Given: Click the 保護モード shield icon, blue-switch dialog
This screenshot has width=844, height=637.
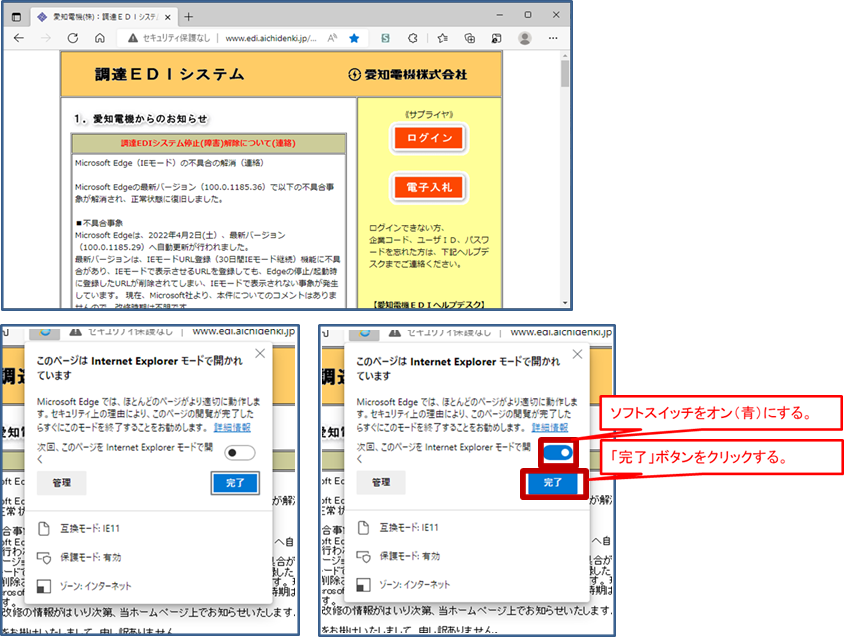Looking at the screenshot, I should [x=363, y=556].
